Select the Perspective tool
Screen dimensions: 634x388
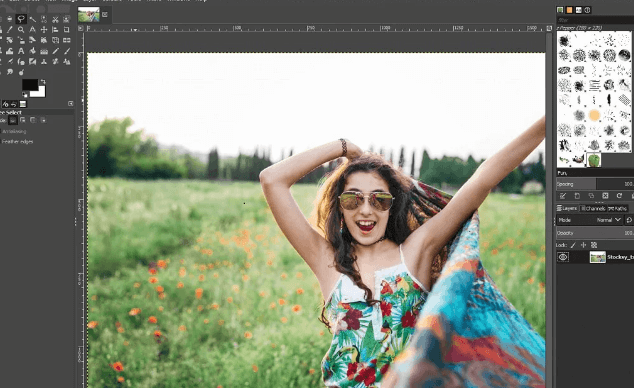coord(55,40)
